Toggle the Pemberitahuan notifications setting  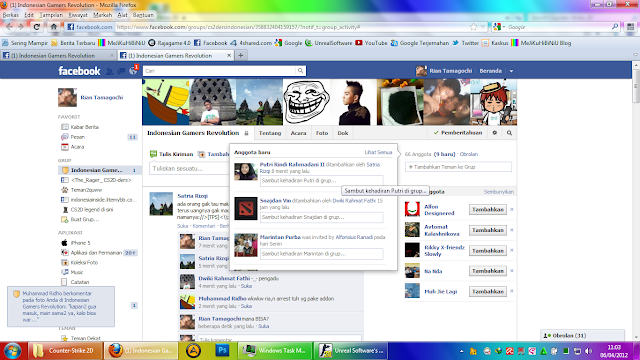458,133
